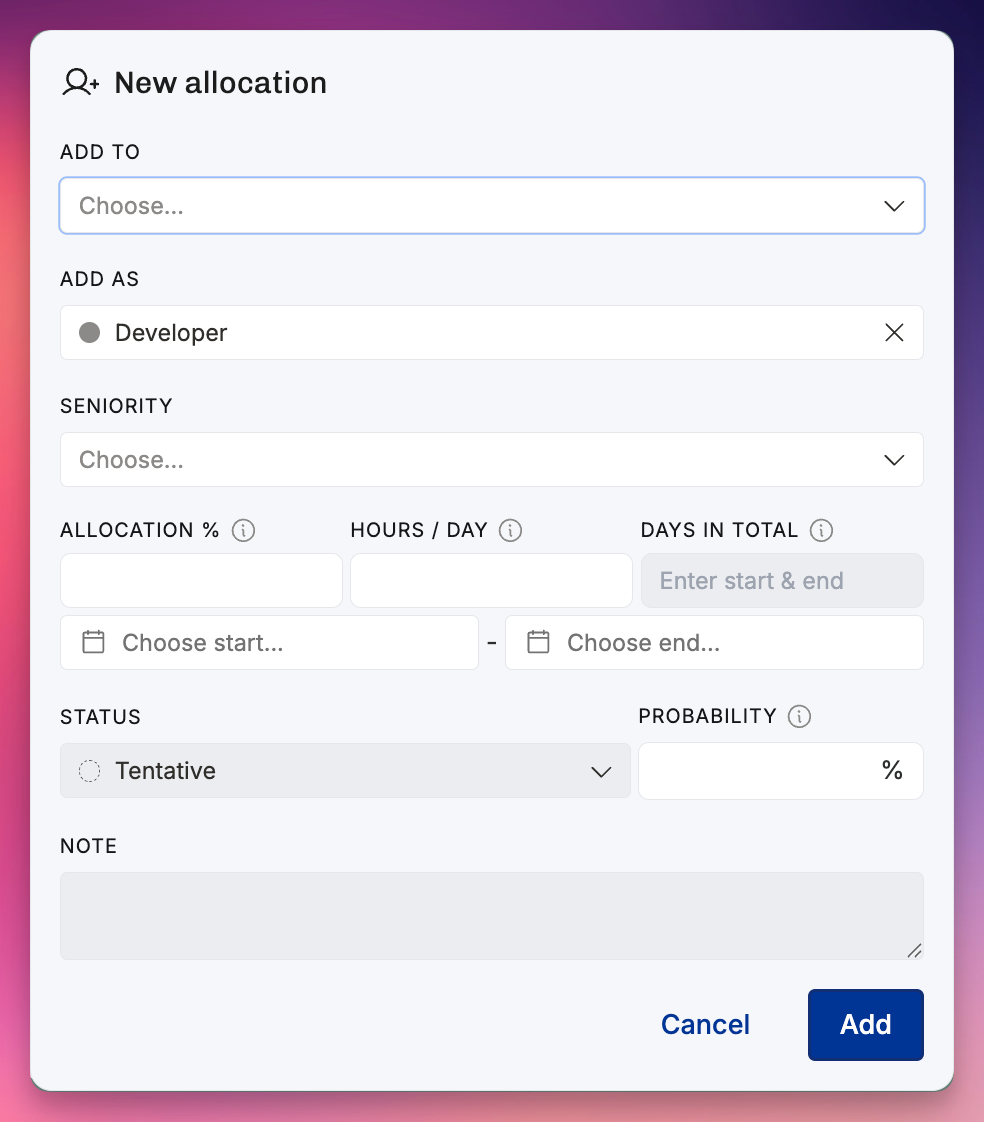This screenshot has width=984, height=1122.
Task: Click inside the Note text area
Action: (x=492, y=916)
